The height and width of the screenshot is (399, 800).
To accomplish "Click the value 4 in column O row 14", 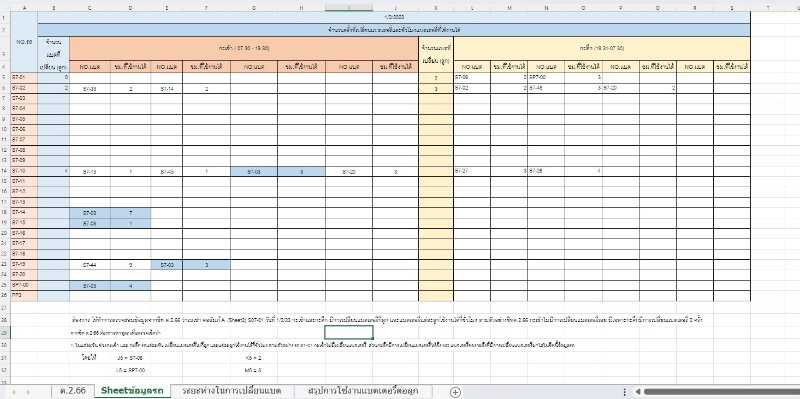I will tap(583, 171).
